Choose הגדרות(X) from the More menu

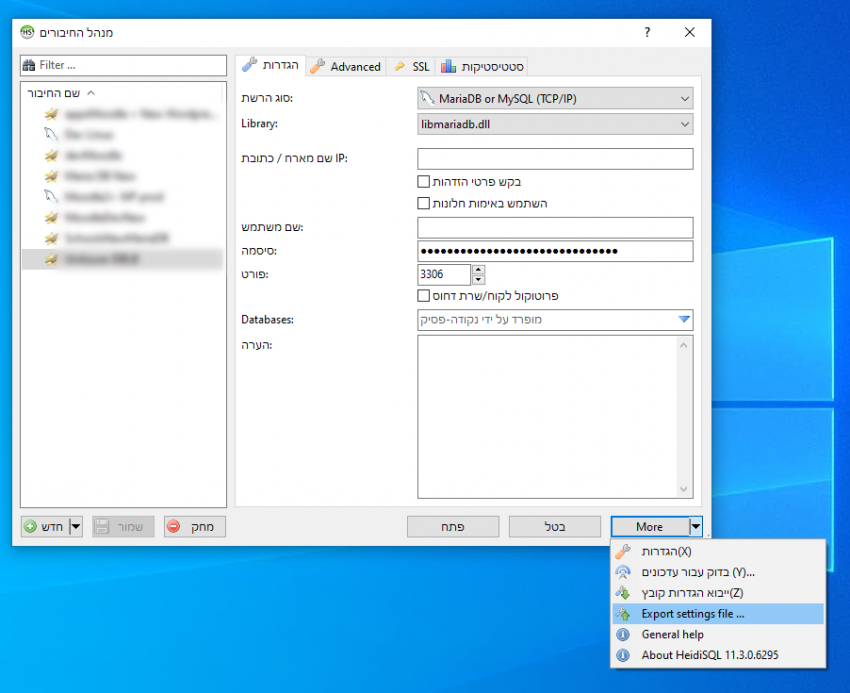[718, 551]
